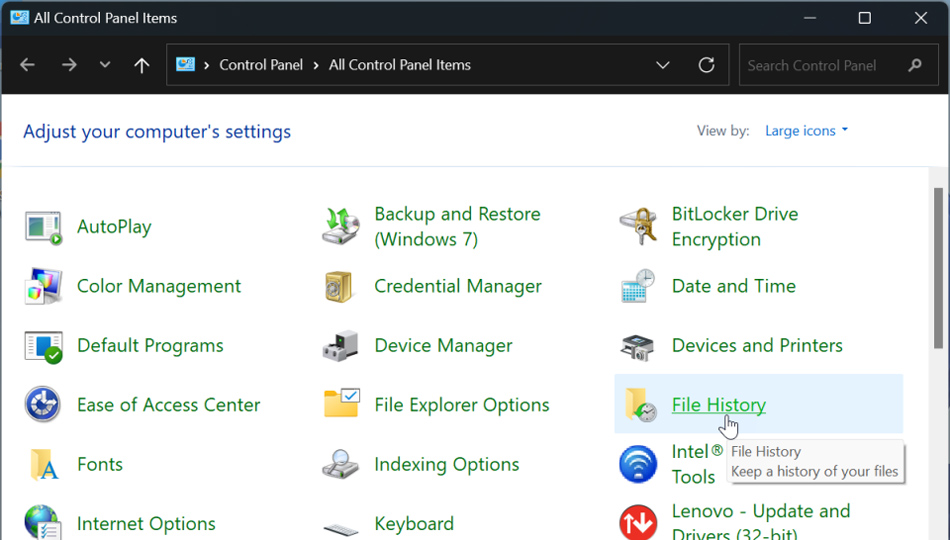Click the Search Control Panel field

[822, 65]
